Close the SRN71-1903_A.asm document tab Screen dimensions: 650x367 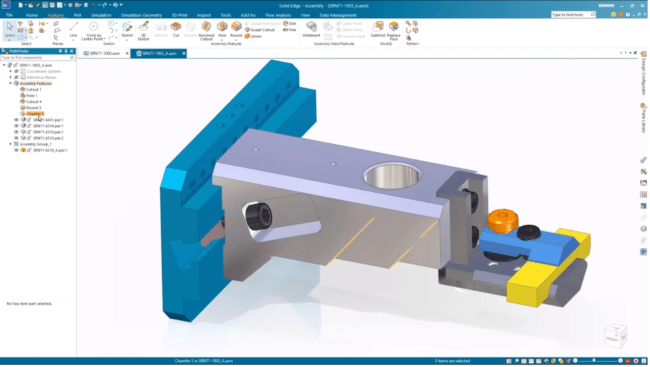(x=183, y=53)
